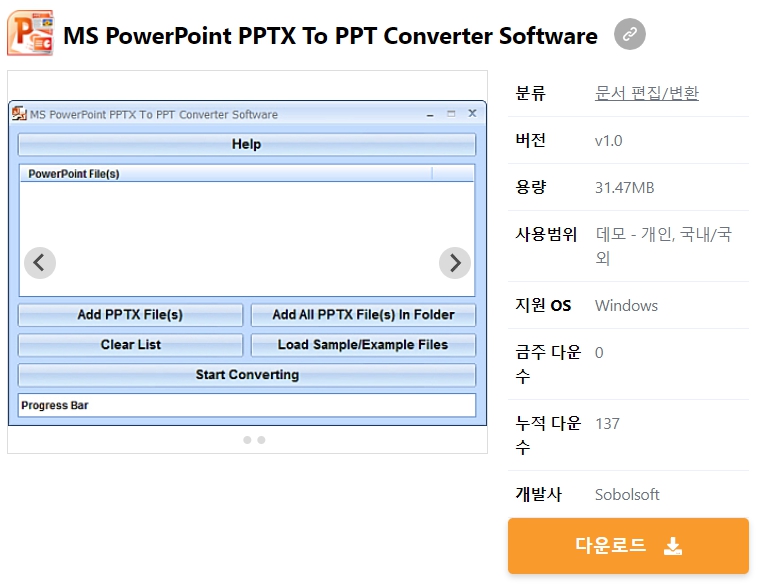This screenshot has height=587, width=761.
Task: Click the copy link icon beside the title
Action: 629,34
